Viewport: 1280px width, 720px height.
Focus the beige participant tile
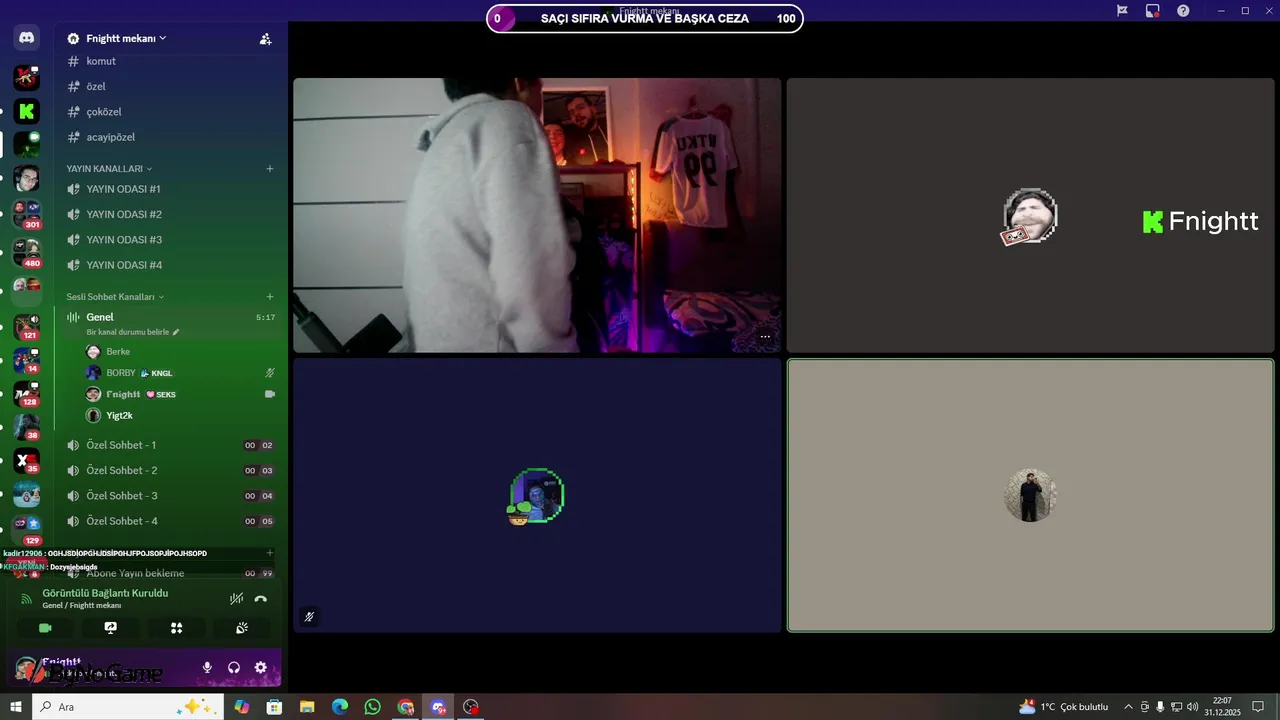(x=1030, y=495)
